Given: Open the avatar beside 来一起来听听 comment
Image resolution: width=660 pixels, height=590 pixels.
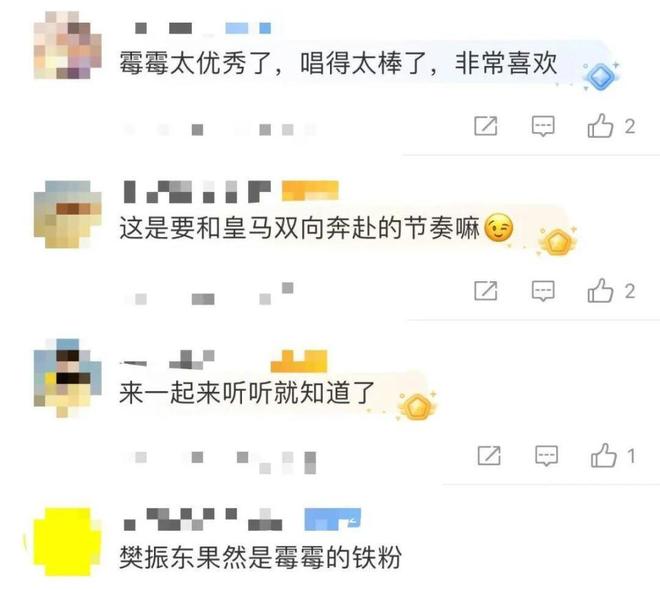Looking at the screenshot, I should pyautogui.click(x=67, y=377).
